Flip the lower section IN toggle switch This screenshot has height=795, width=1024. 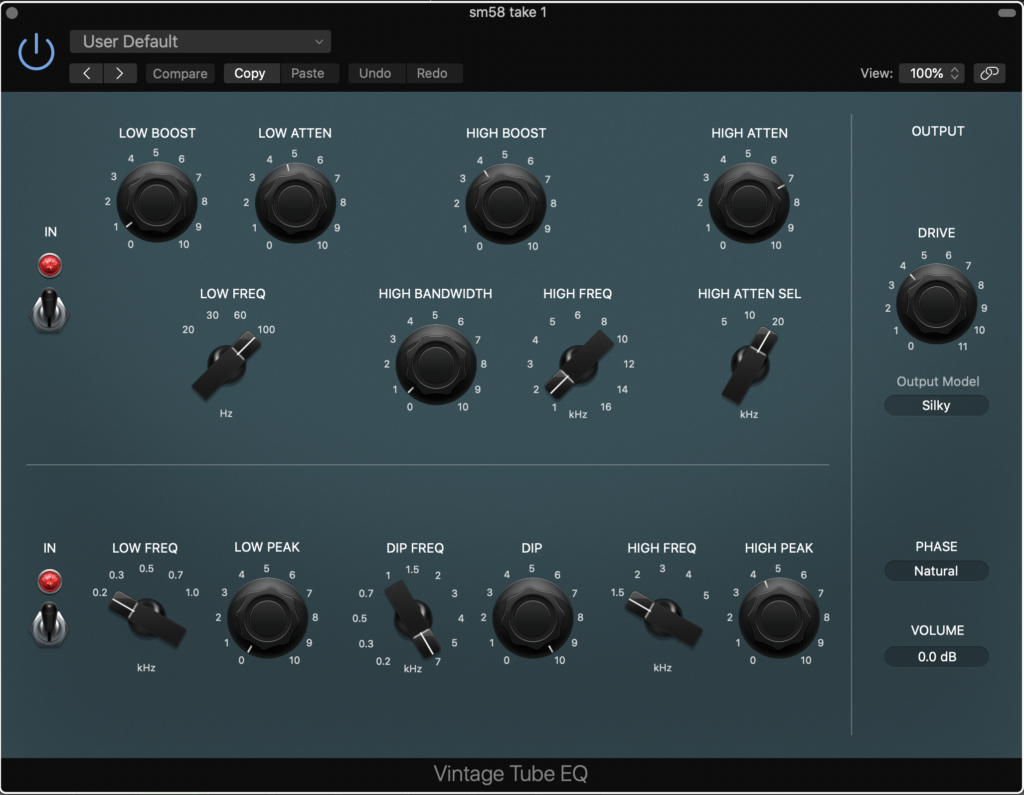[49, 624]
